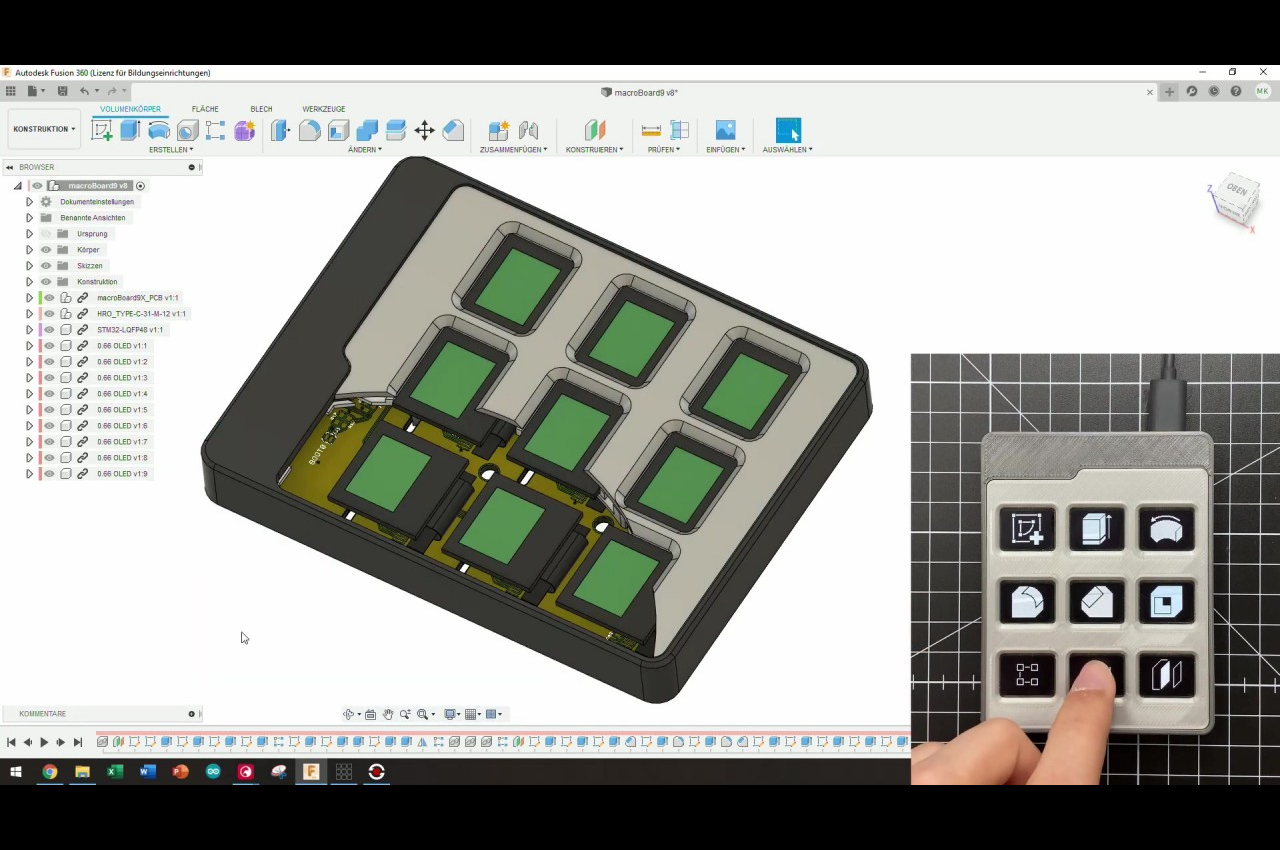Expand the Skizzen folder in browser
Viewport: 1280px width, 850px height.
coord(29,266)
